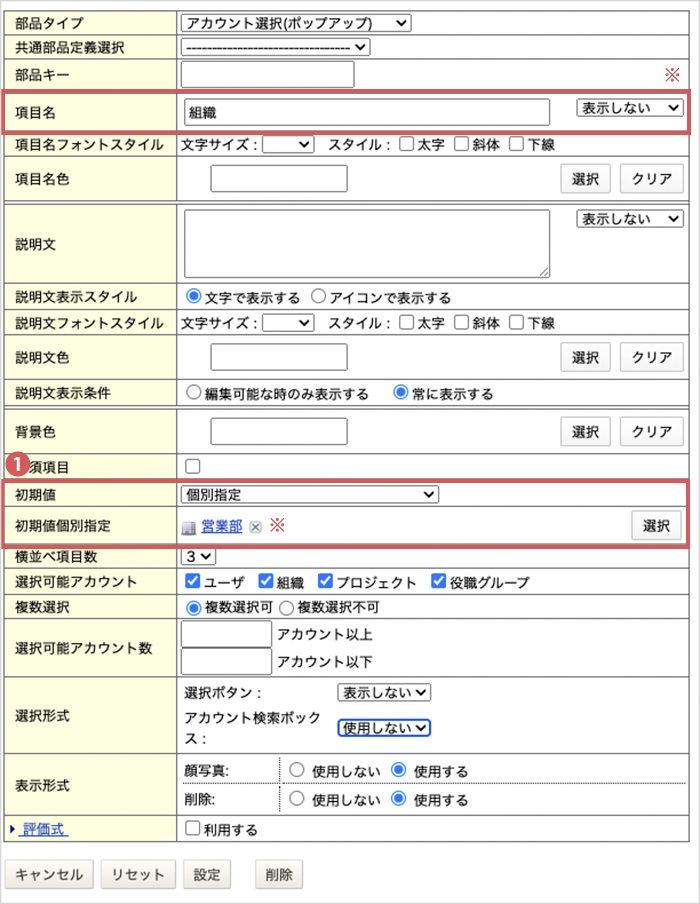Open the 営業部 link
The image size is (700, 904).
(x=221, y=526)
